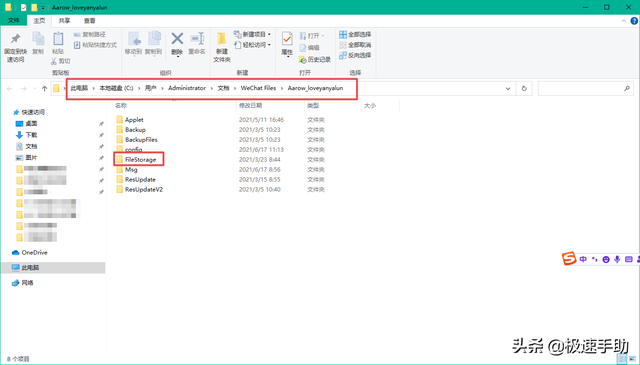
Task: Open the New item dropdown
Action: pyautogui.click(x=252, y=34)
